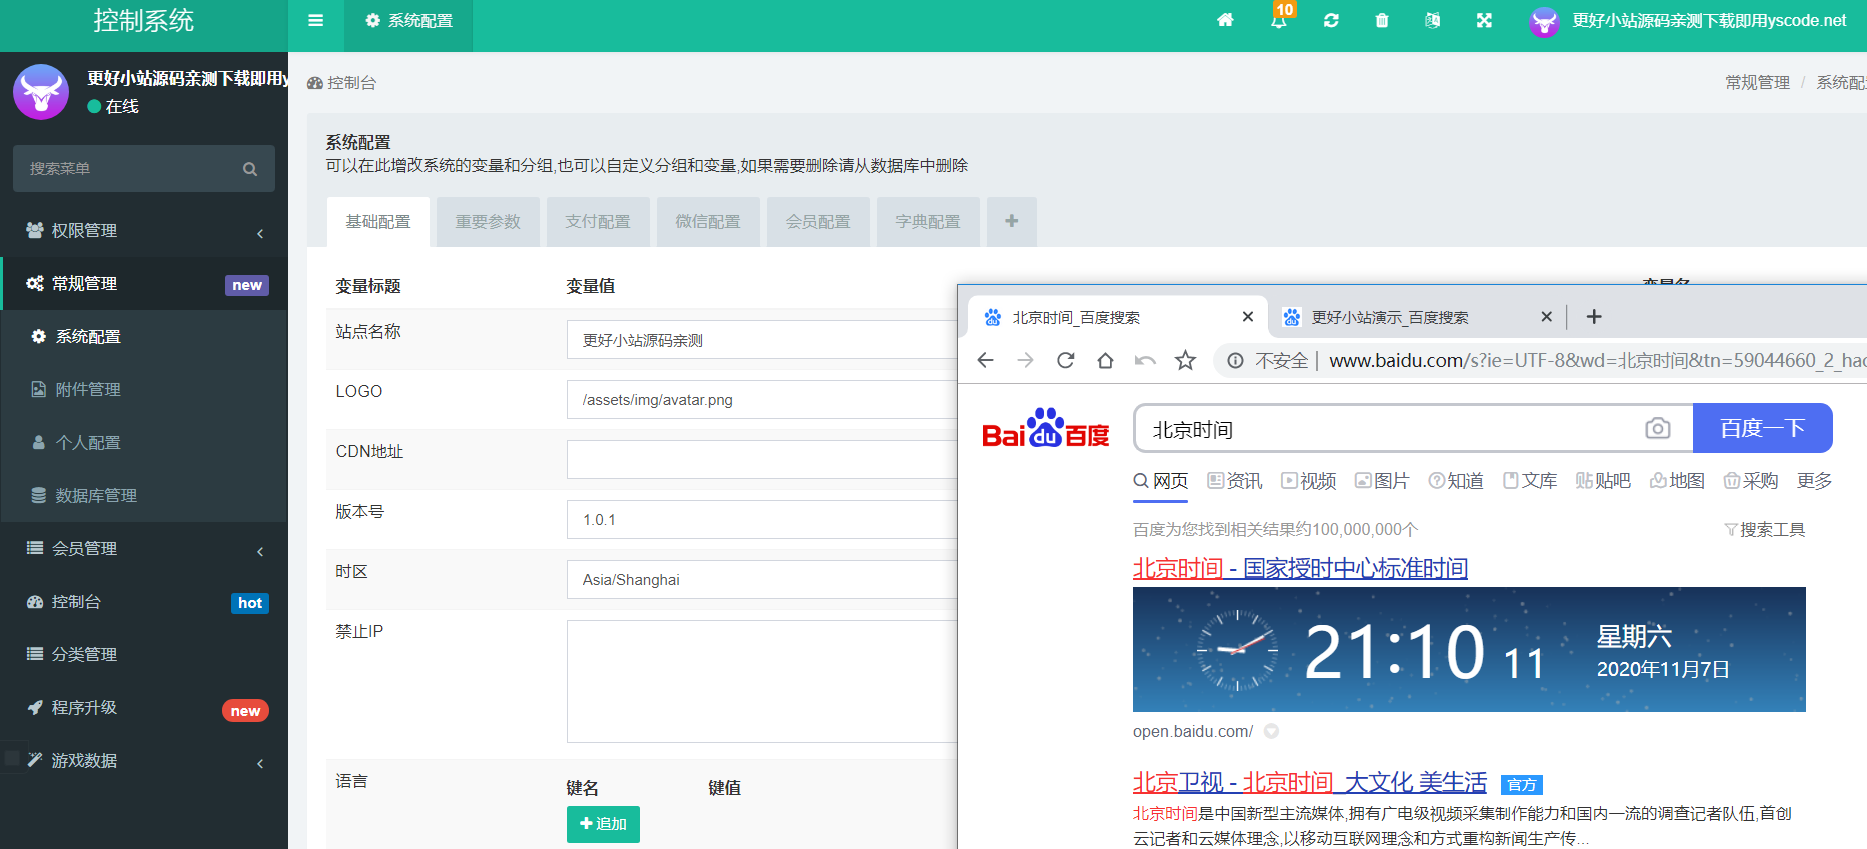Open notifications bell with badge 10

coord(1279,20)
